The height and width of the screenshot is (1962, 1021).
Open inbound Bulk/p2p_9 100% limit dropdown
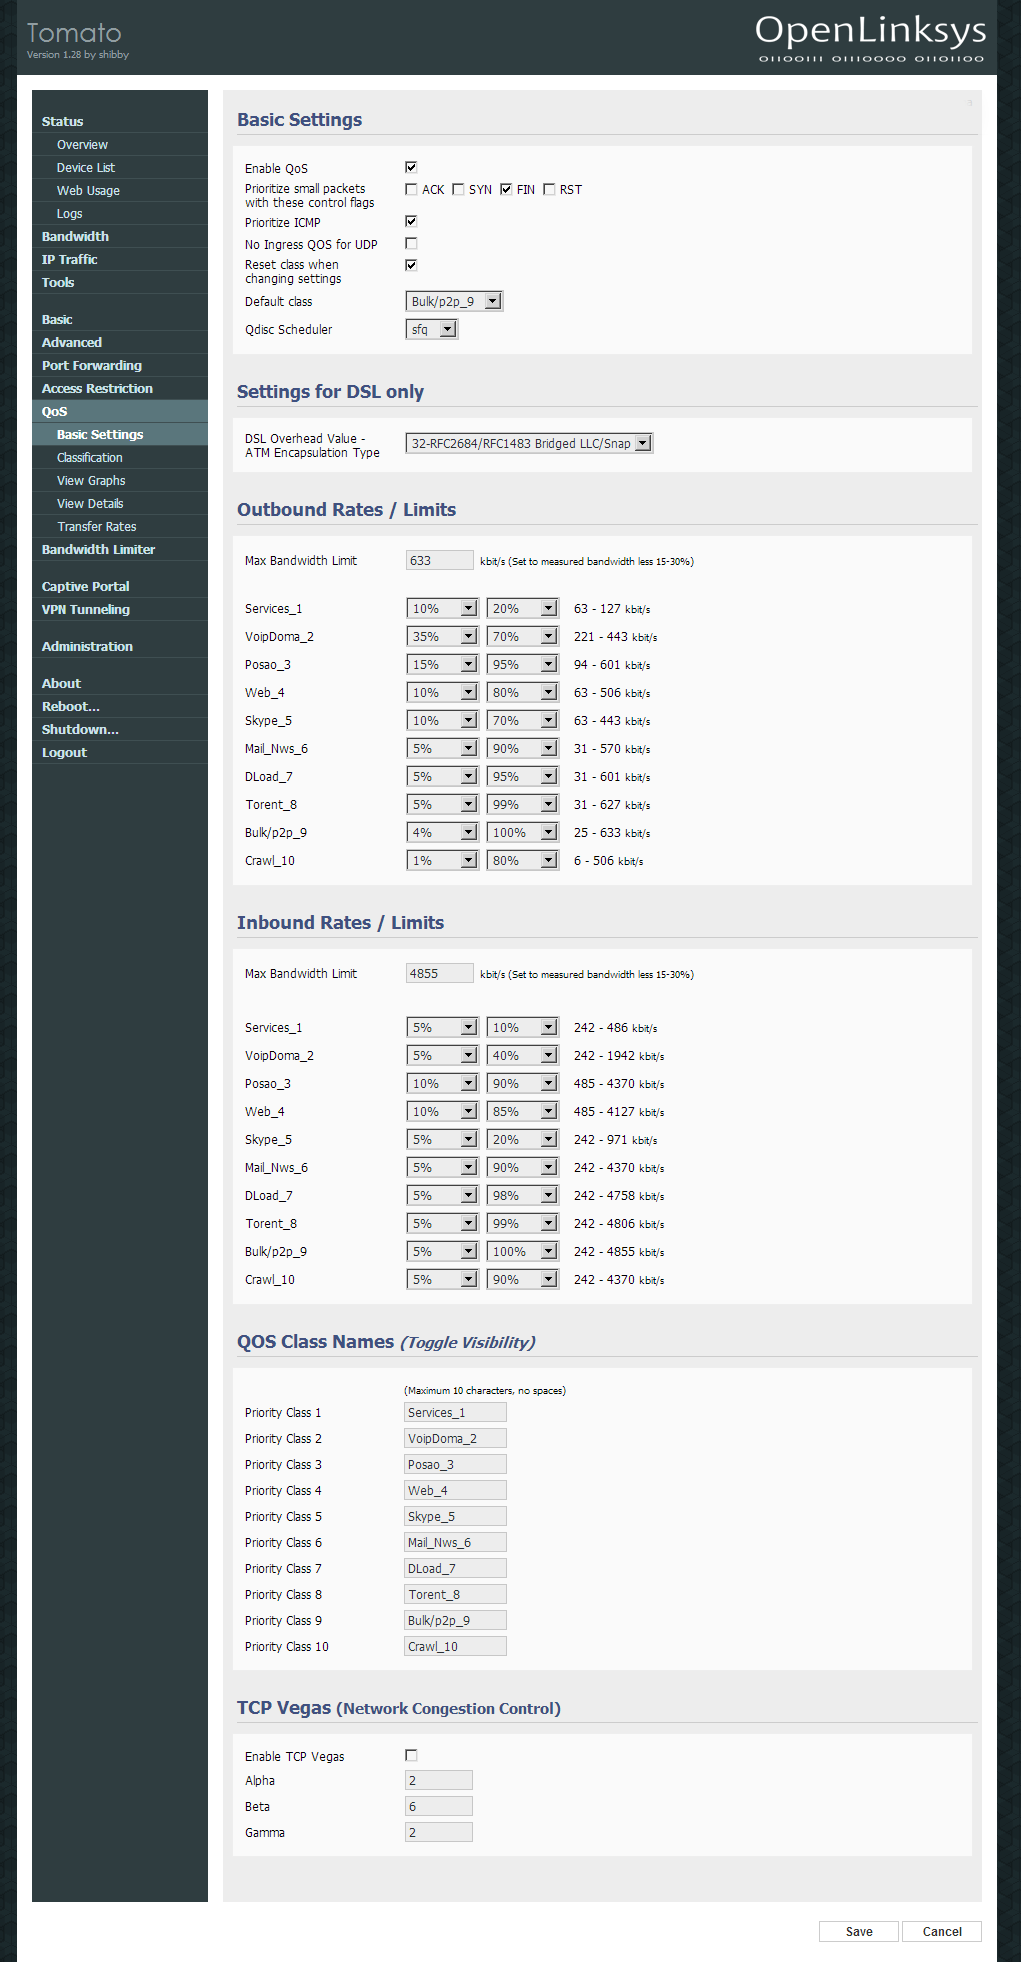tap(522, 1251)
